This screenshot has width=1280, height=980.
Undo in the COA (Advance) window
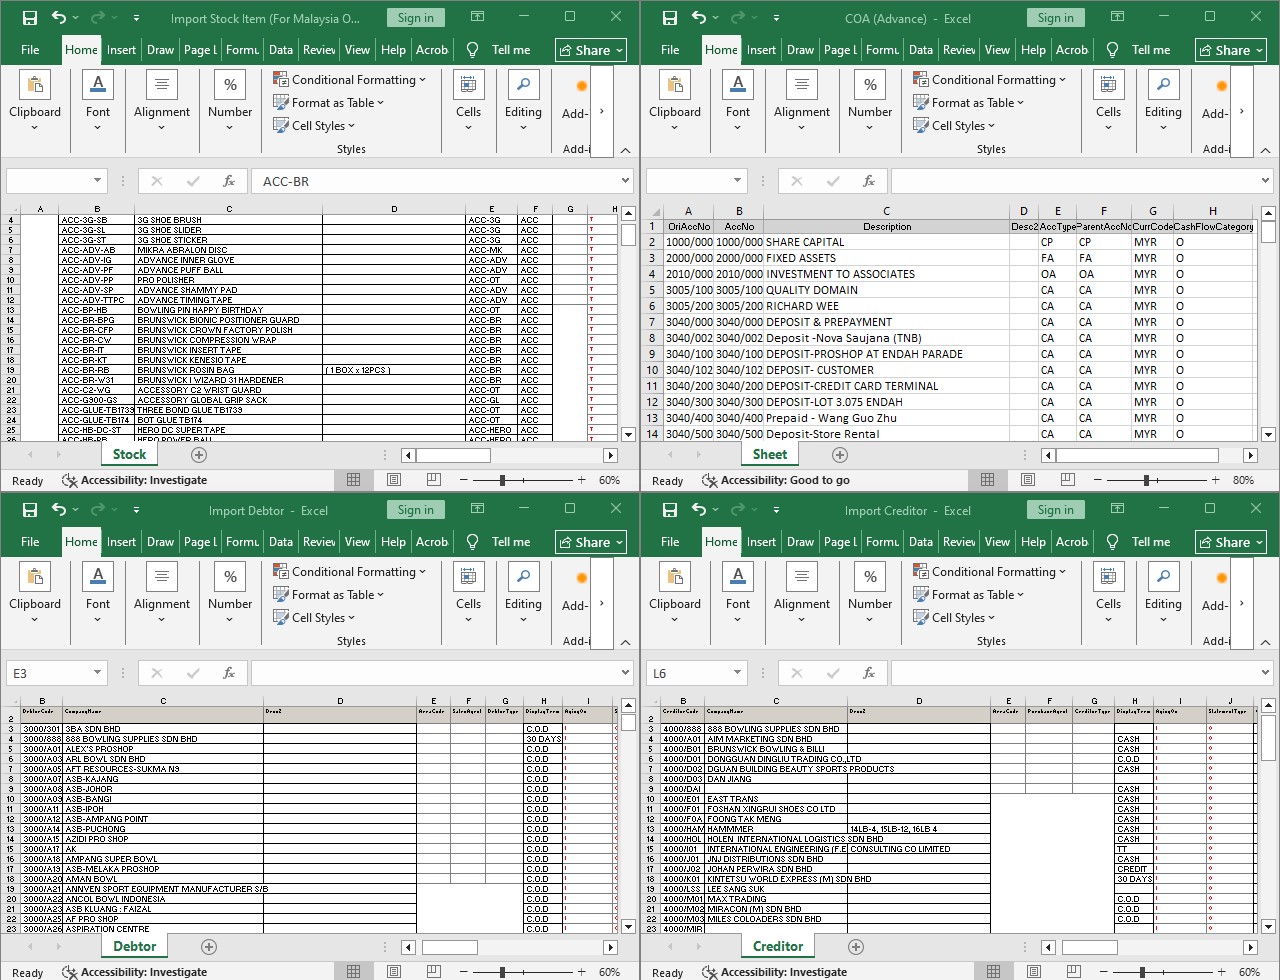pos(699,18)
